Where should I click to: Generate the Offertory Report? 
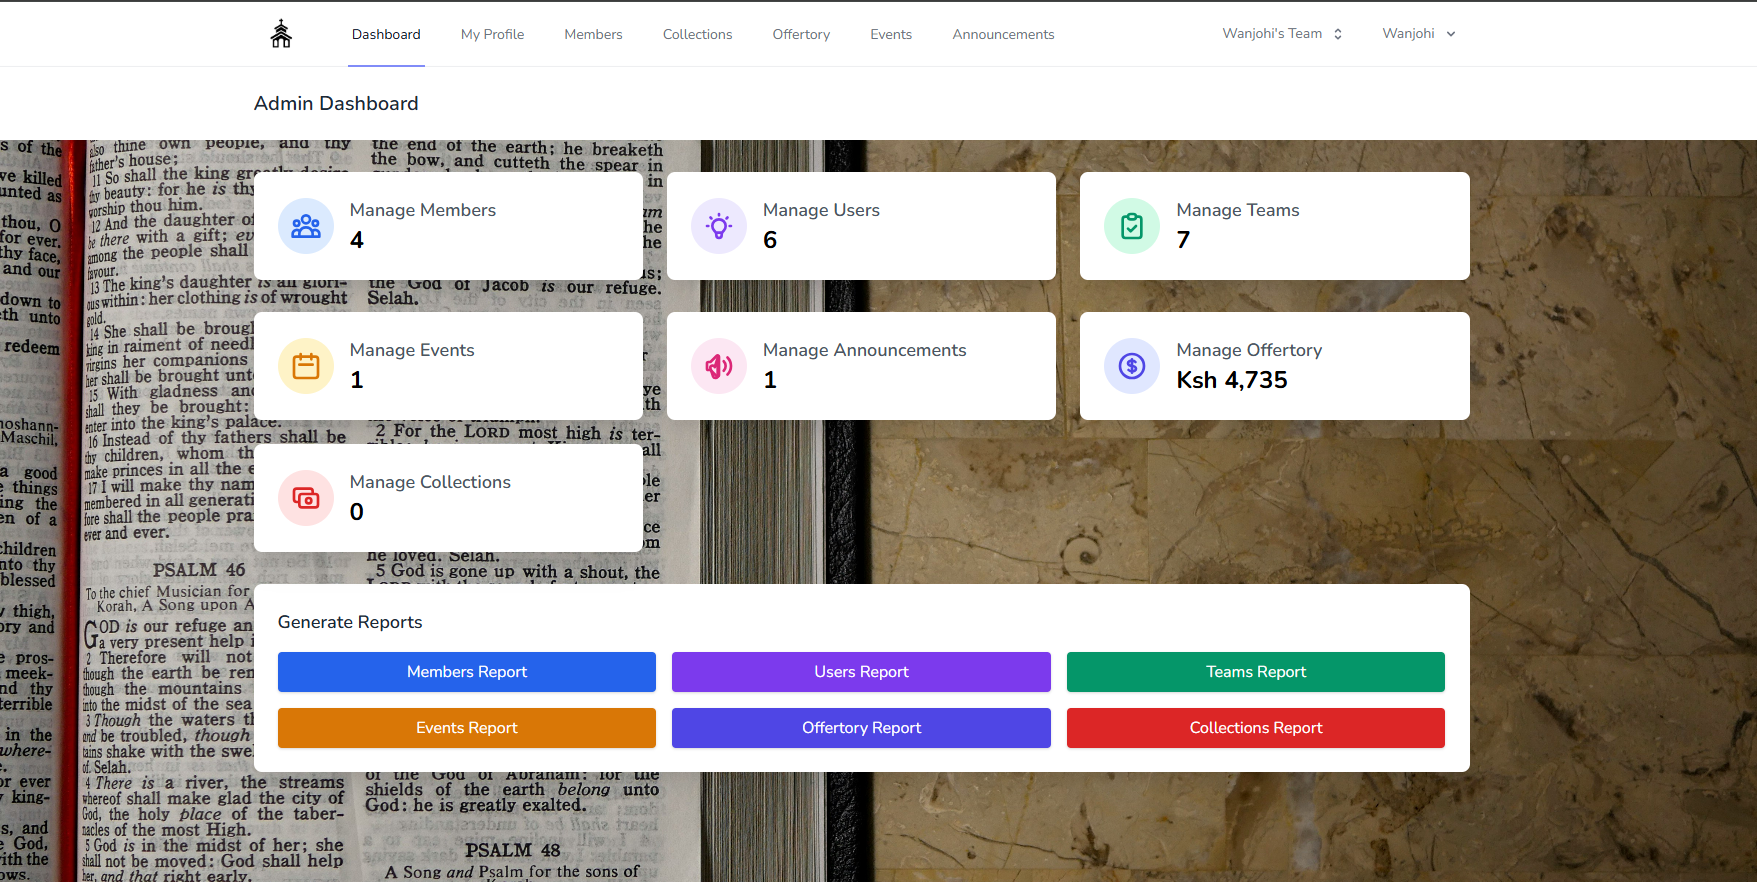click(861, 728)
